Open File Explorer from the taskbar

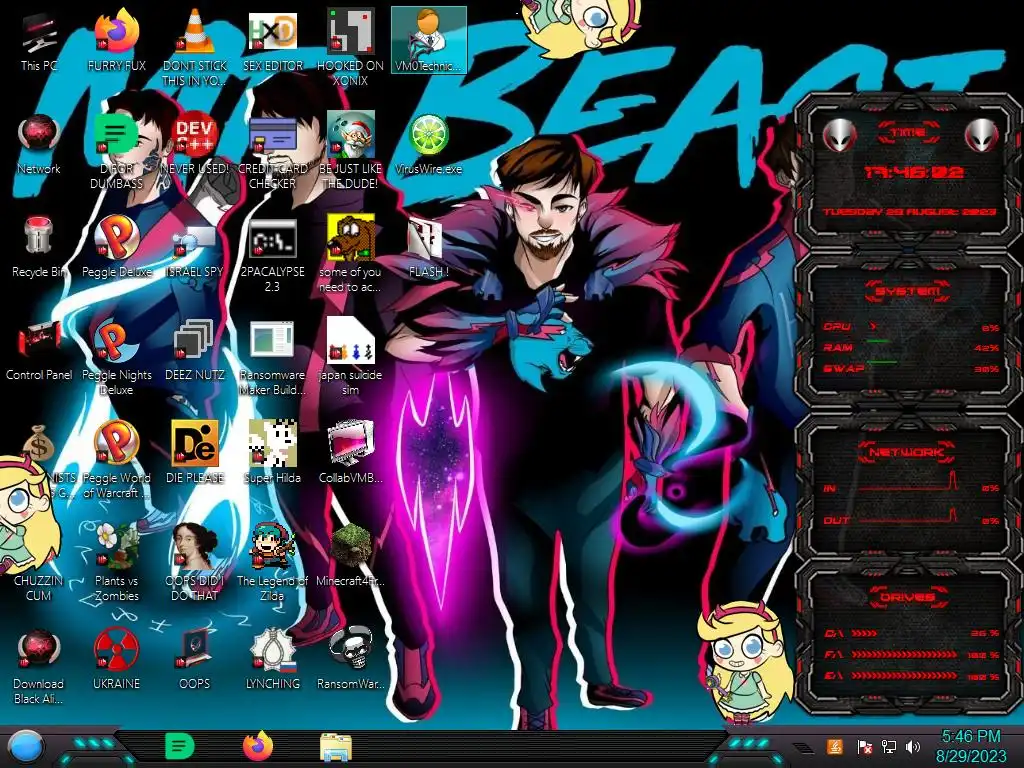pyautogui.click(x=336, y=747)
